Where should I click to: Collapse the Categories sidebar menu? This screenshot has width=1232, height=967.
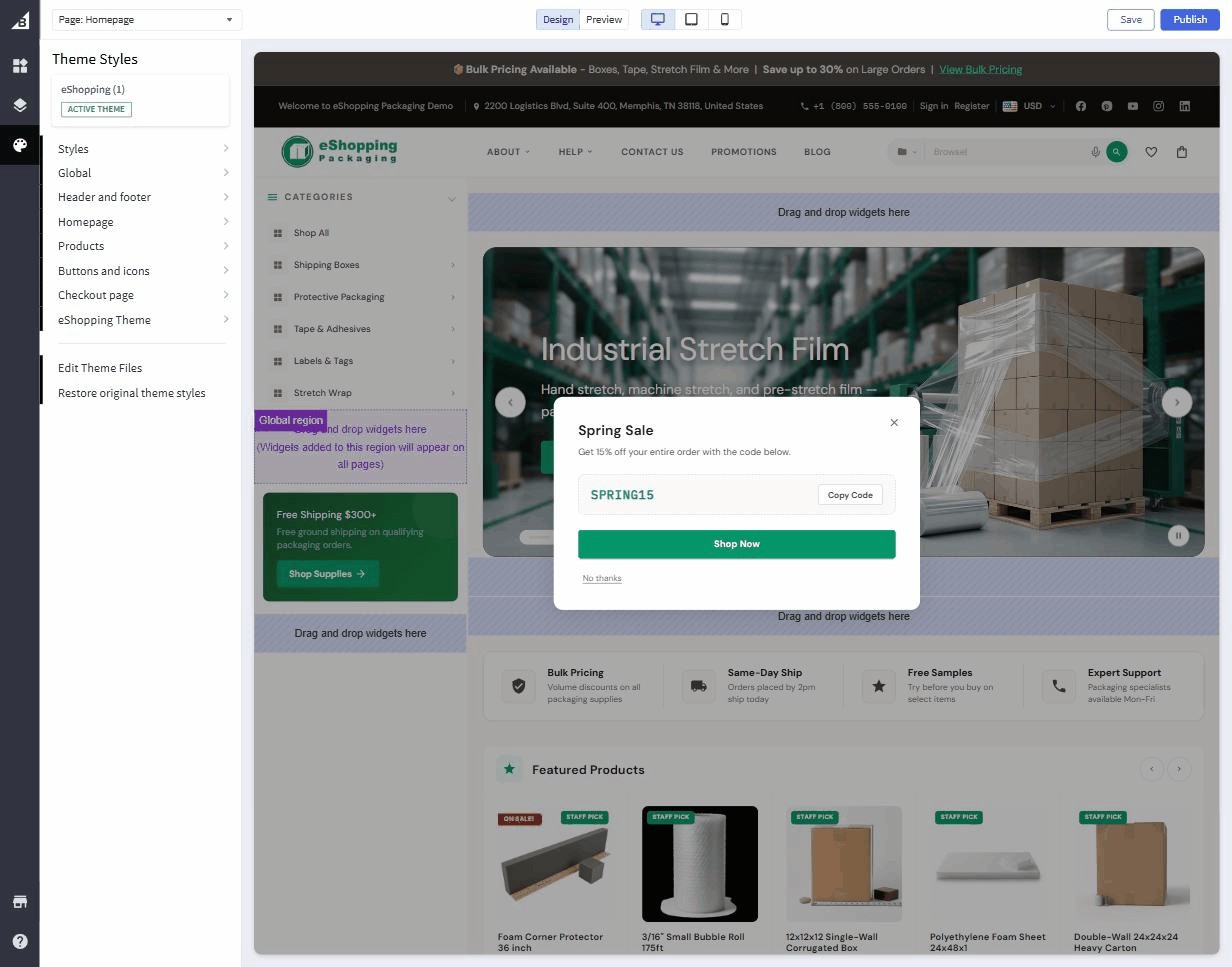[451, 198]
